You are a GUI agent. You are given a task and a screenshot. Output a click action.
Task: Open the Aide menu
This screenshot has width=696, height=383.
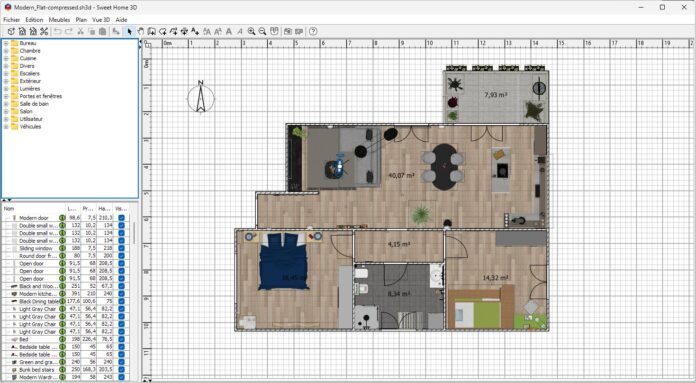pyautogui.click(x=121, y=20)
